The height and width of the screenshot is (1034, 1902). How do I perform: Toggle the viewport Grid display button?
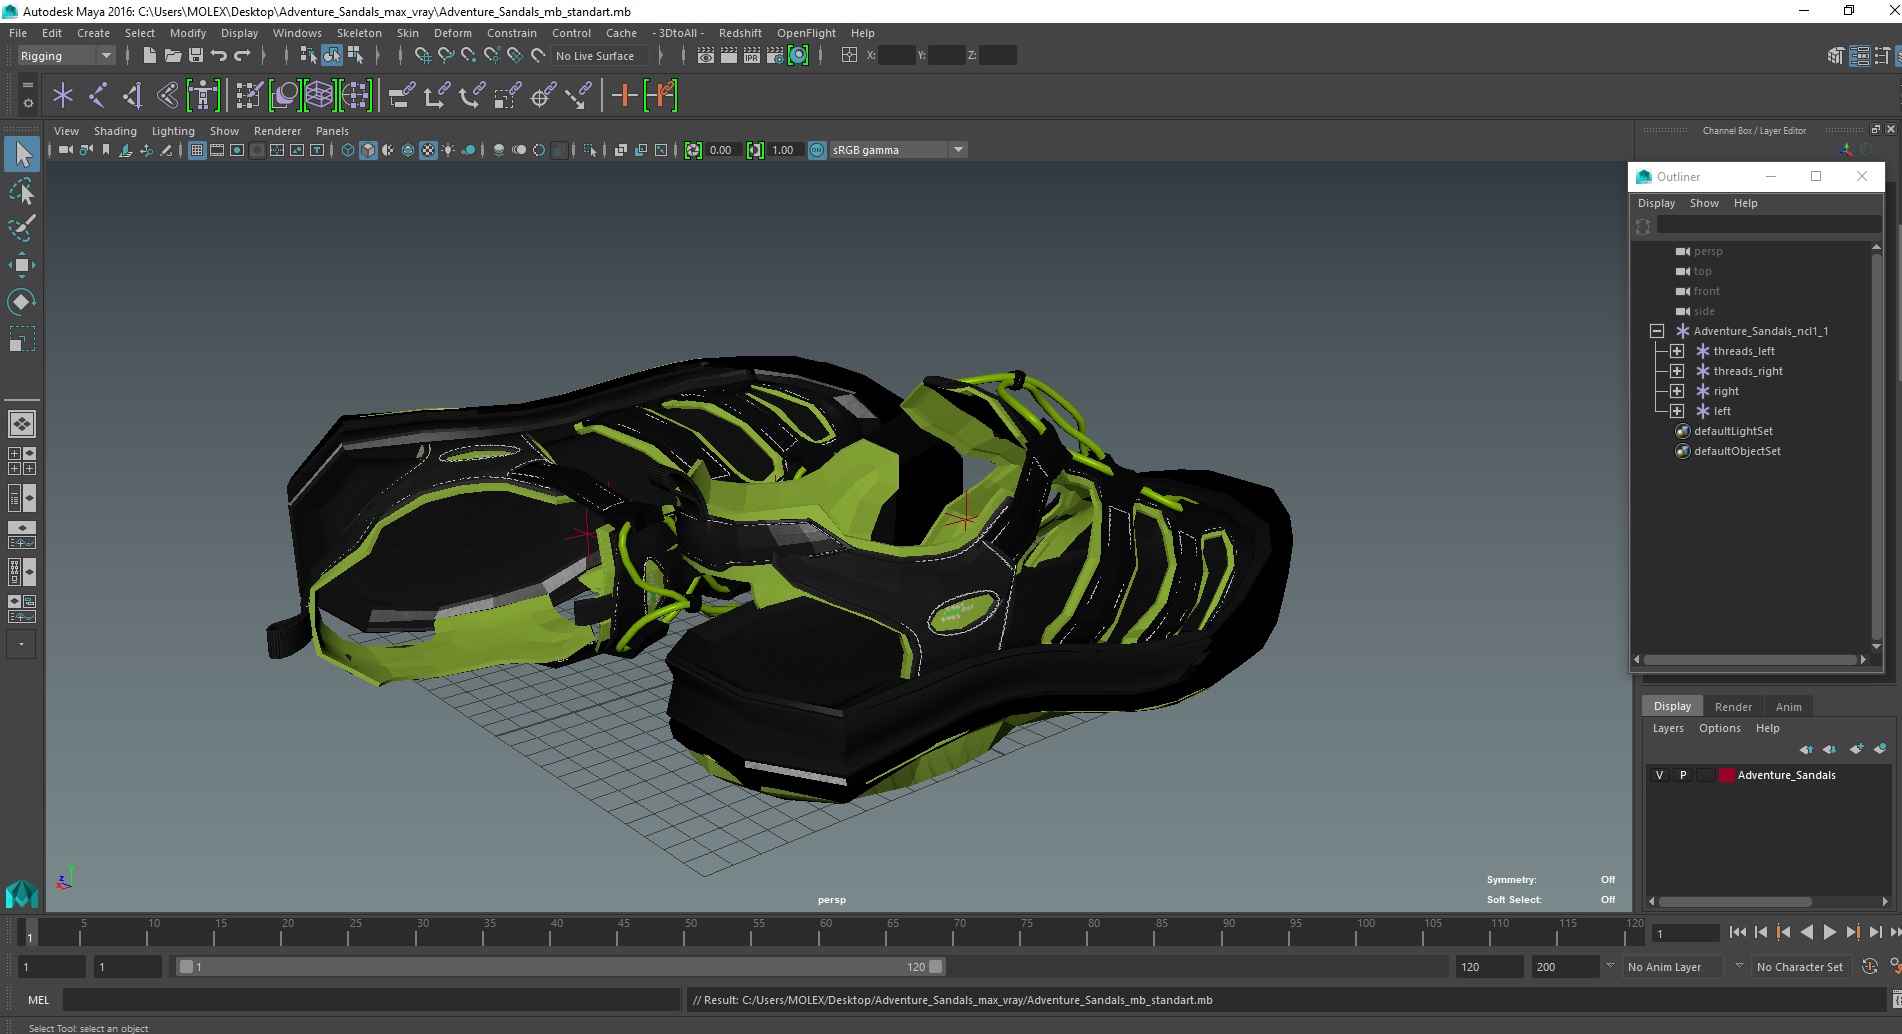(197, 150)
